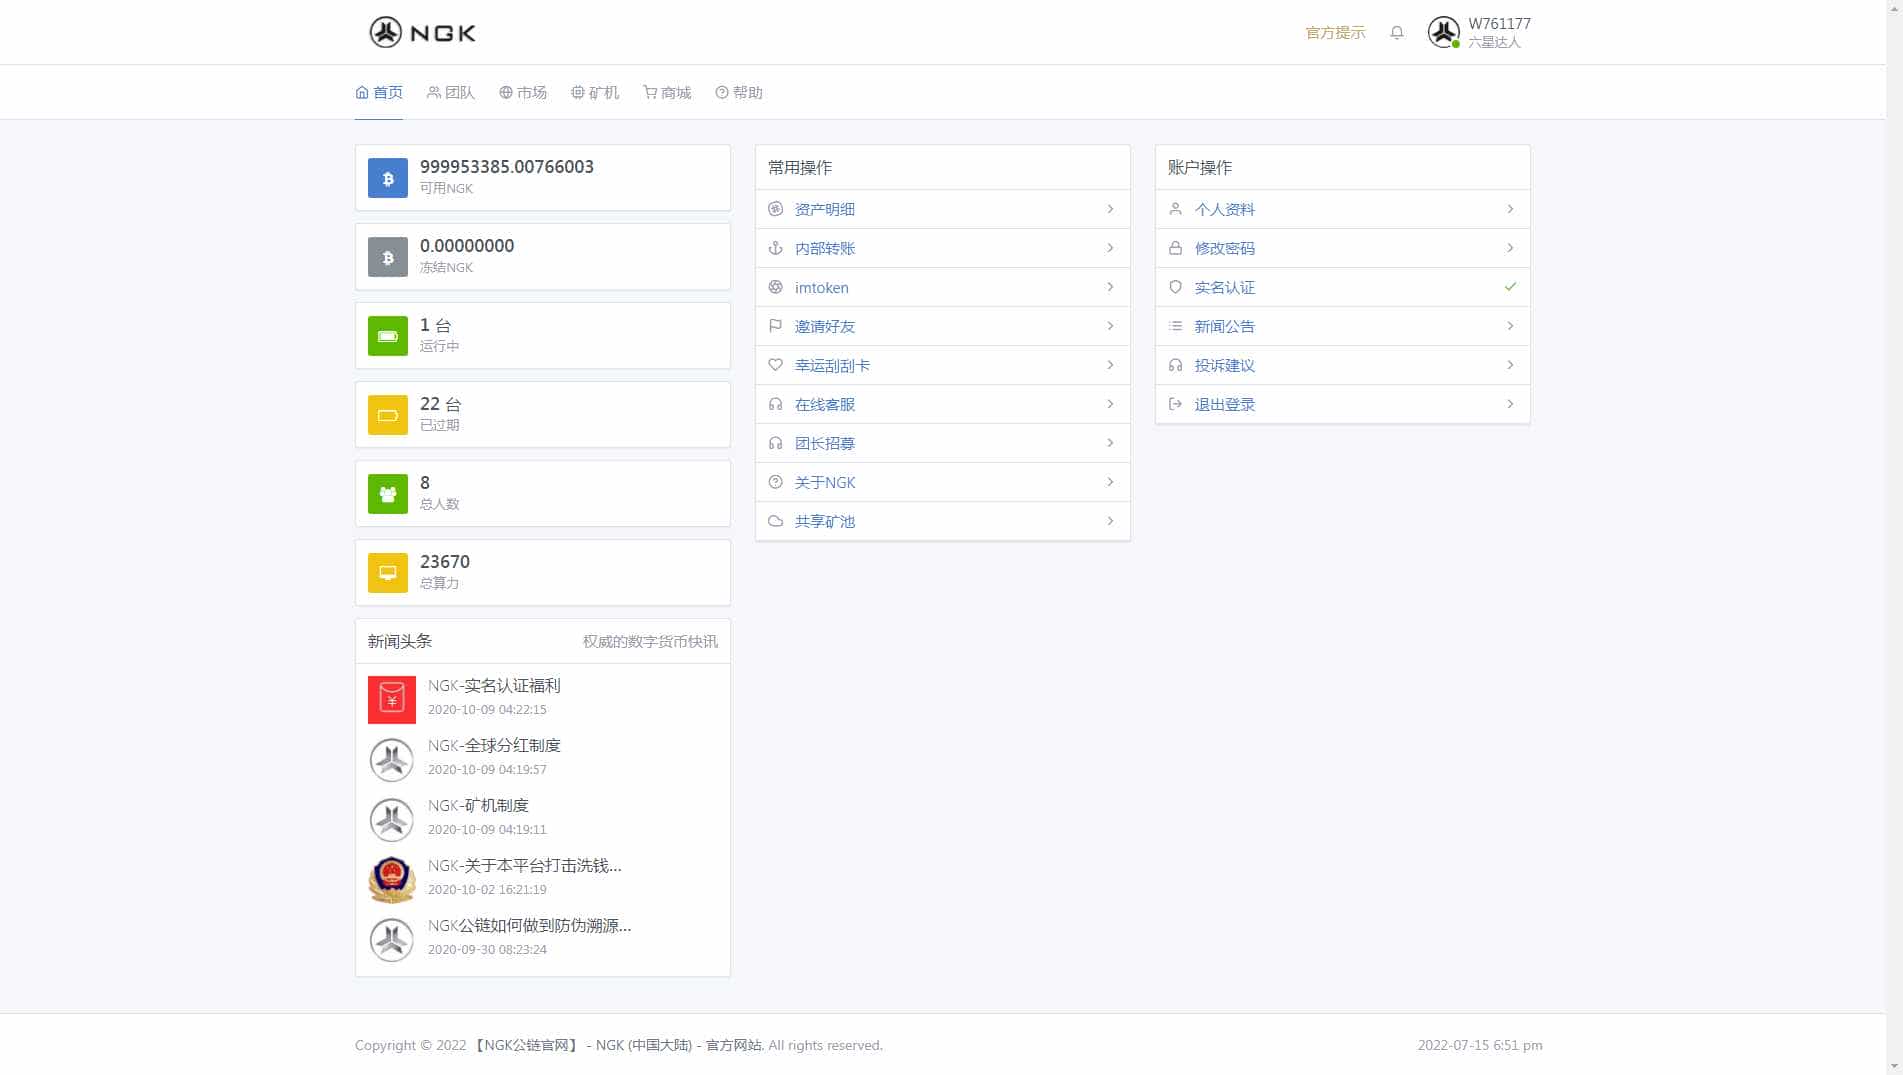Expand the 新闻公告 row chevron
Viewport: 1903px width, 1075px height.
pos(1510,326)
